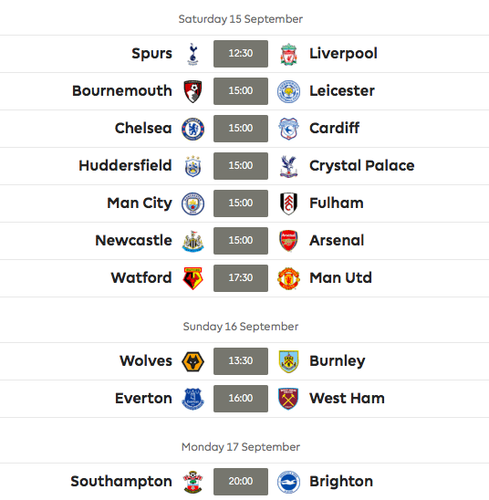Open the Huddersfield team name link
Image resolution: width=489 pixels, height=500 pixels.
point(125,166)
